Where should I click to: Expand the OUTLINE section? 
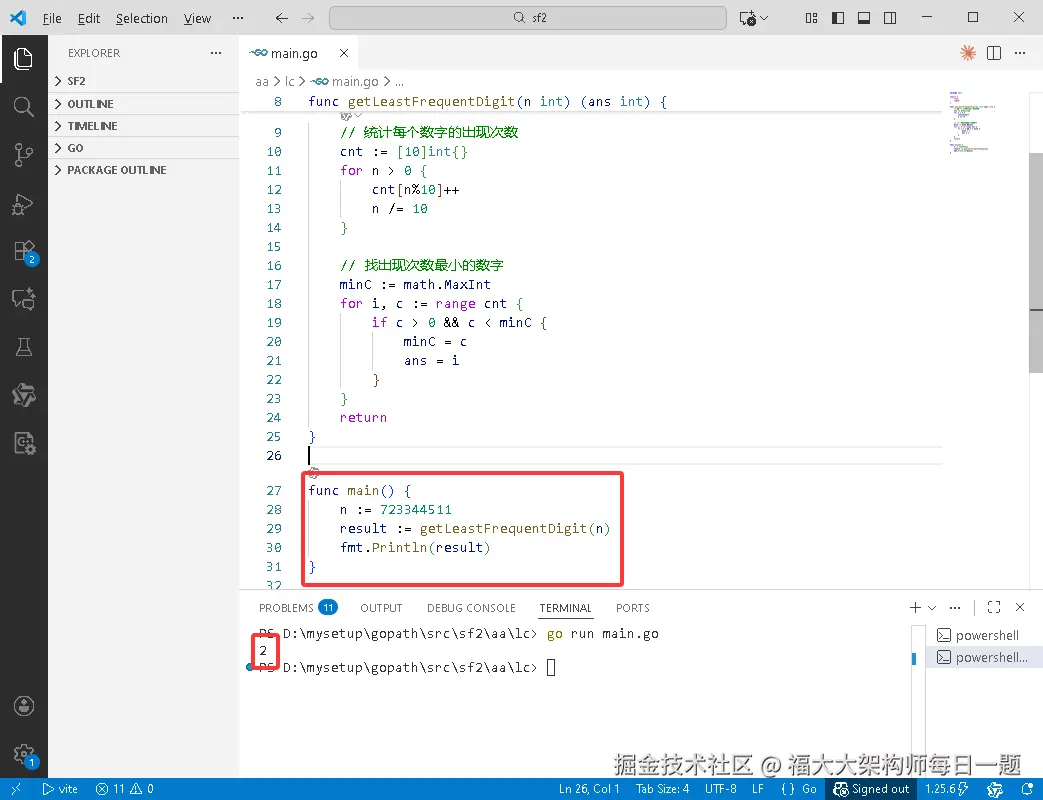[x=144, y=104]
